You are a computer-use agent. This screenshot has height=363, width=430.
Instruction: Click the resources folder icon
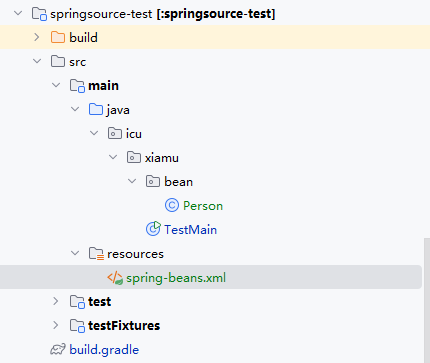click(x=96, y=254)
